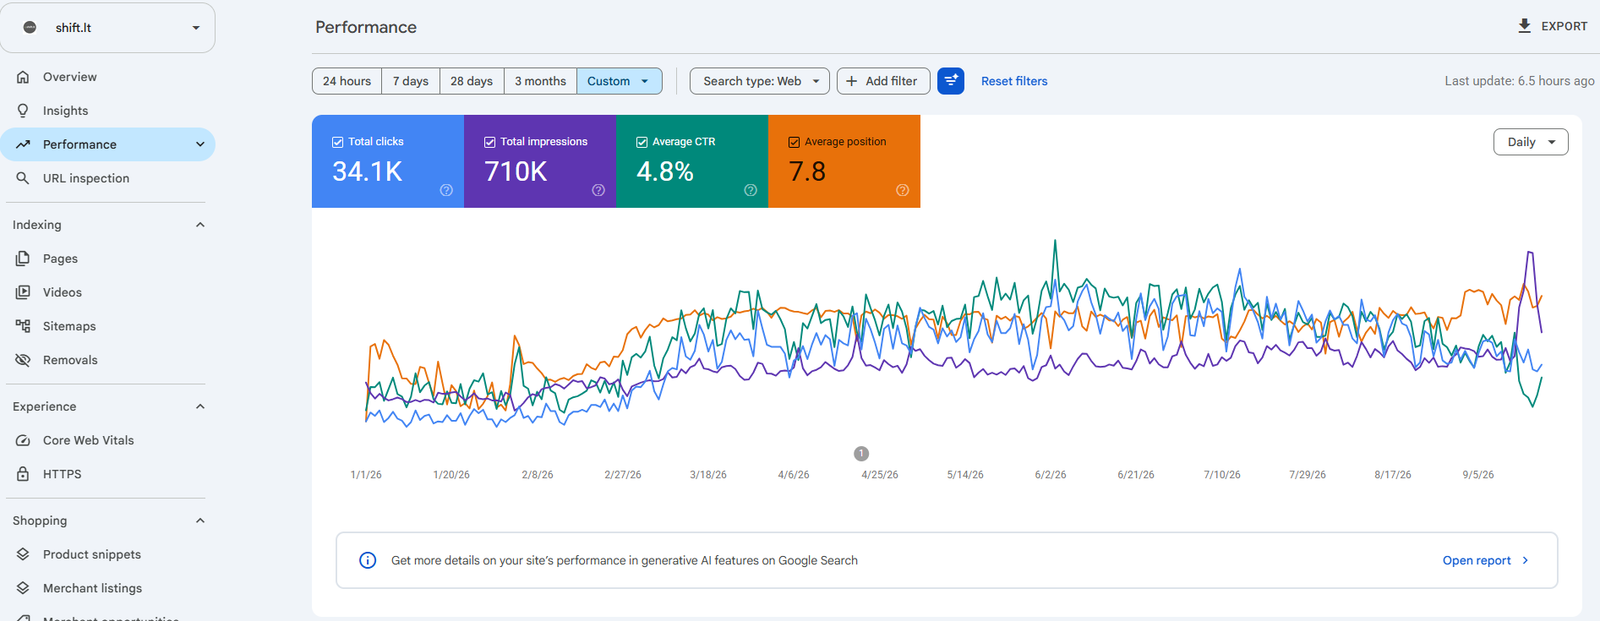Screen dimensions: 1600x621
Task: Disable the Average CTR checkbox
Action: click(642, 142)
